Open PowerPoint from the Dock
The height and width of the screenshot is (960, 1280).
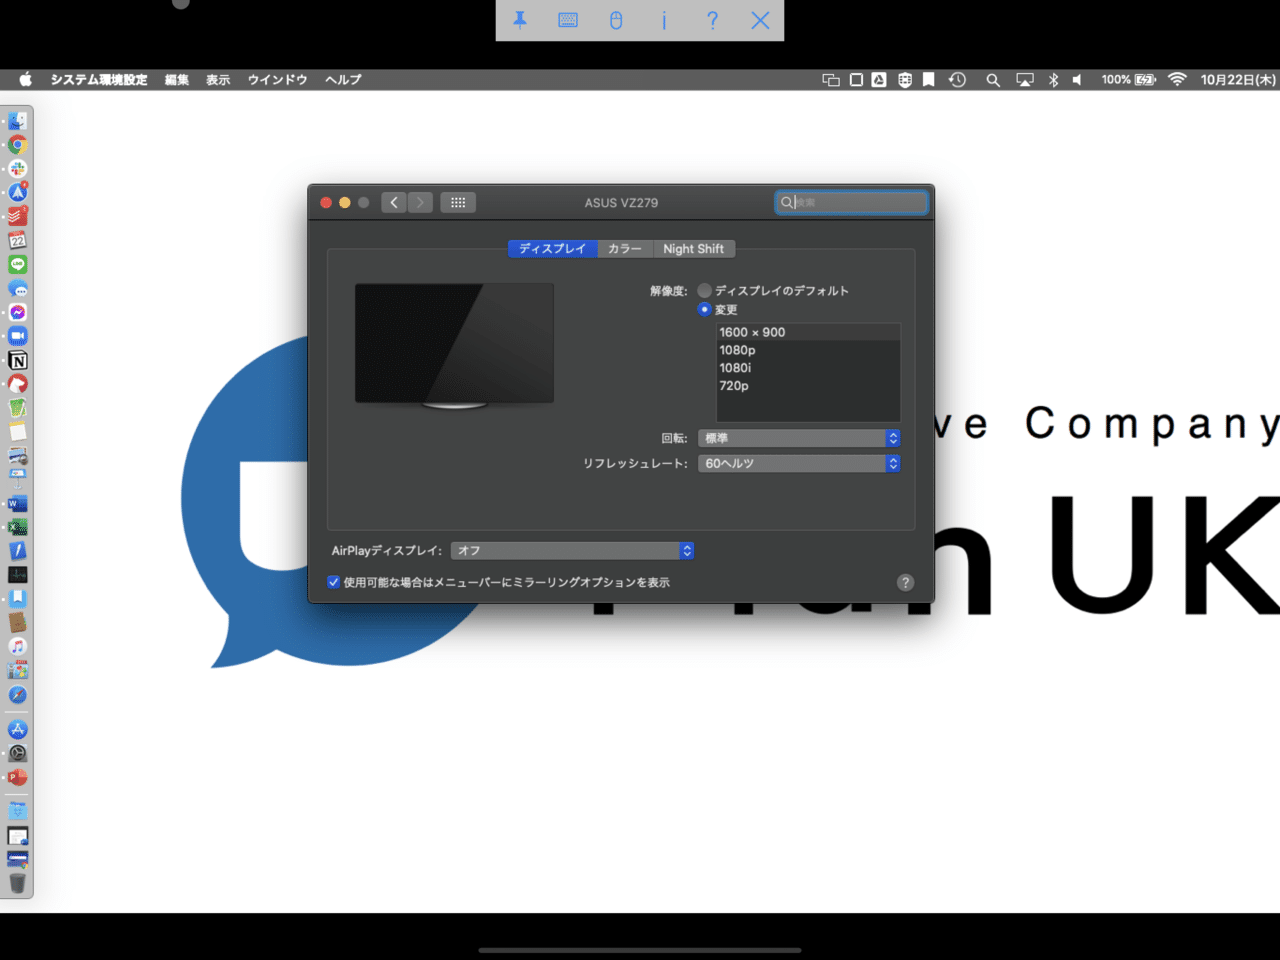17,778
